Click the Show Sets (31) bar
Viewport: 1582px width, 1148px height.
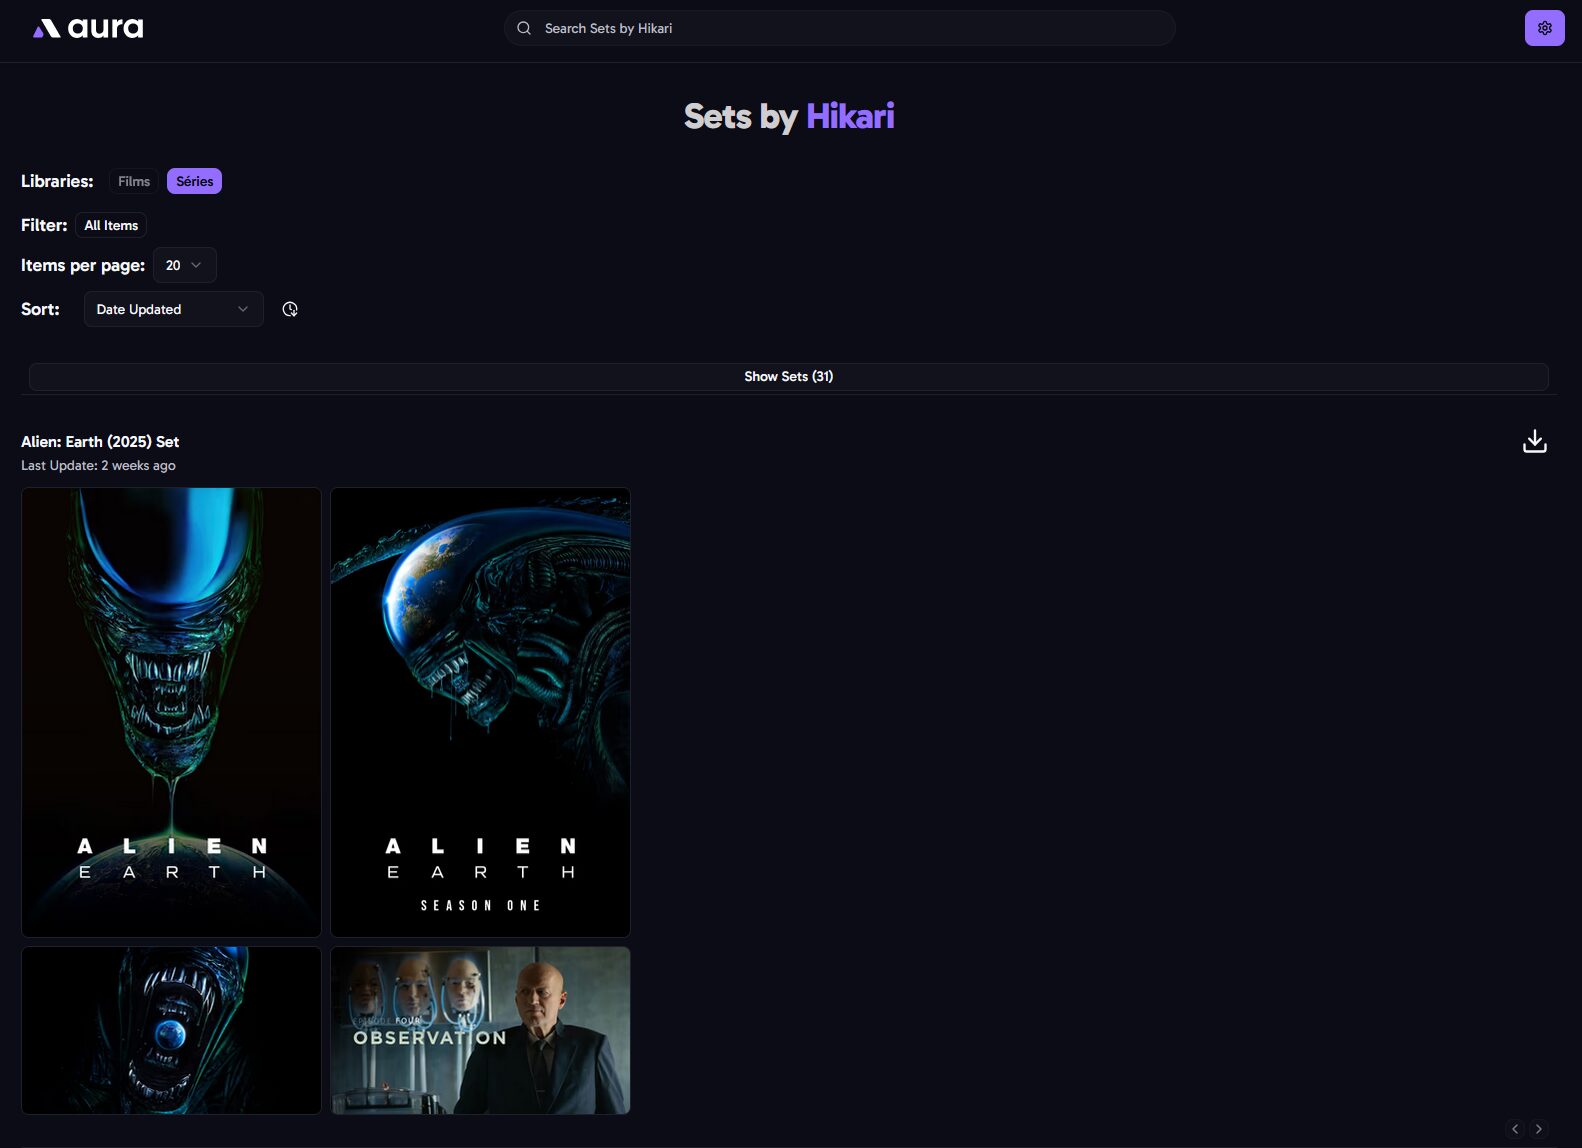[x=788, y=376]
